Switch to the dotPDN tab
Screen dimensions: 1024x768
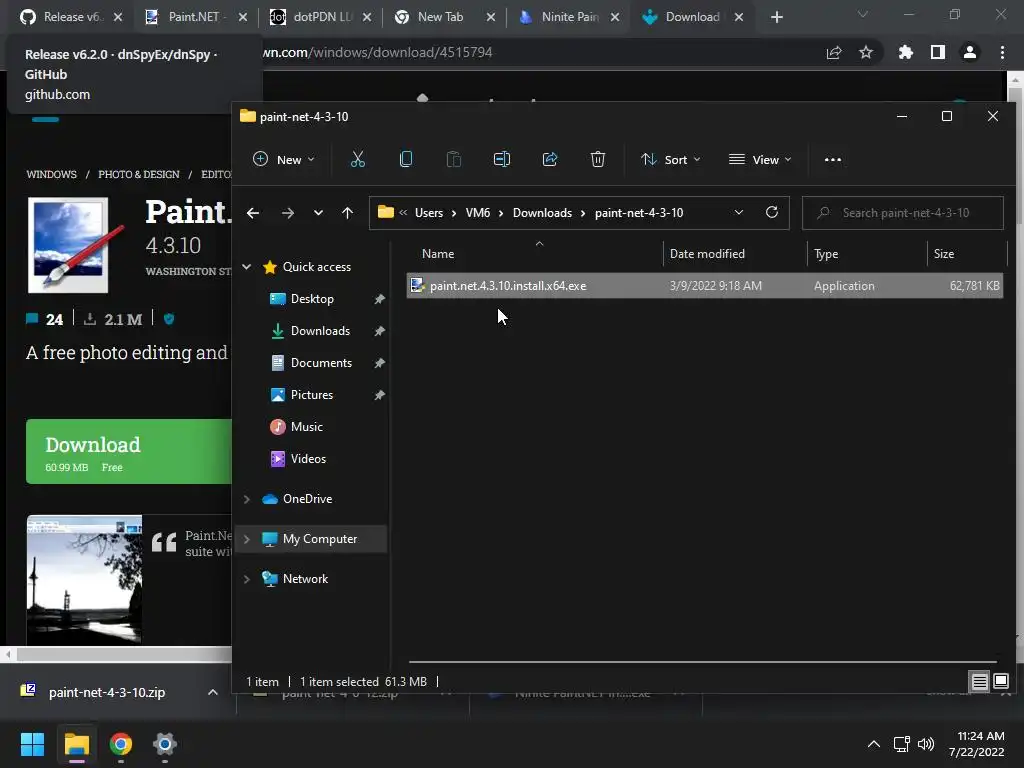click(320, 17)
